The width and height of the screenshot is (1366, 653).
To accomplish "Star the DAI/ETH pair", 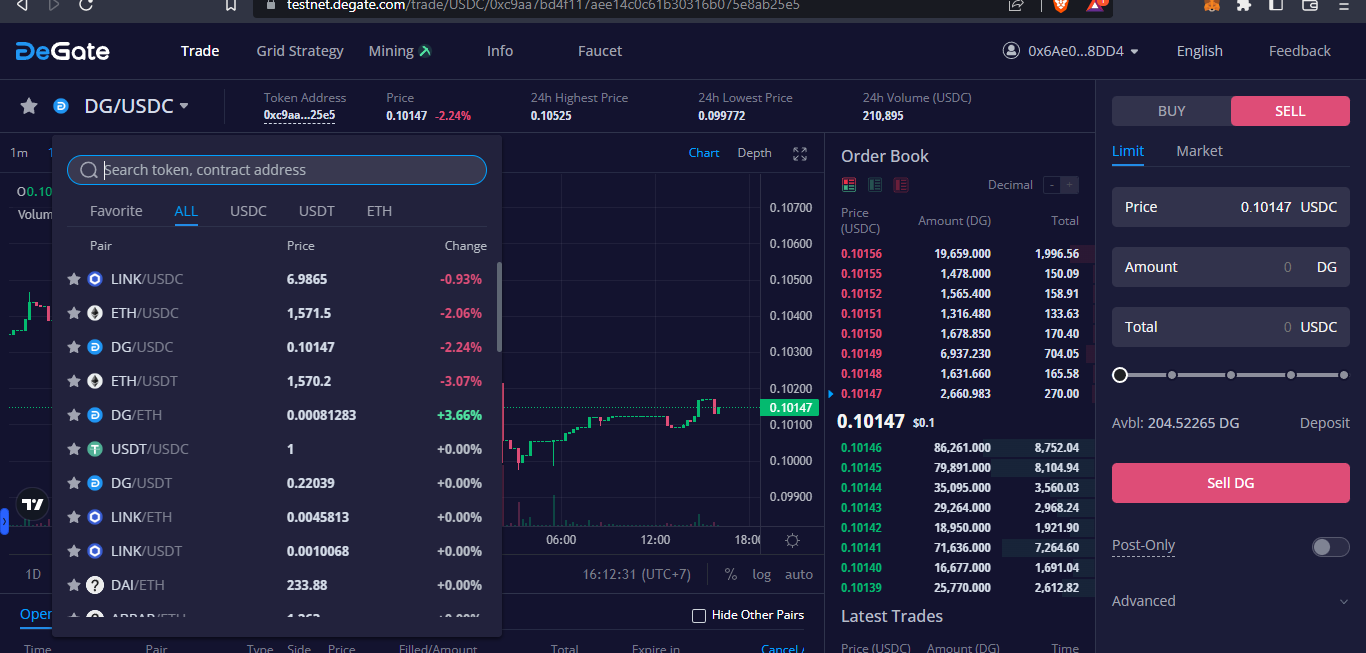I will click(74, 585).
